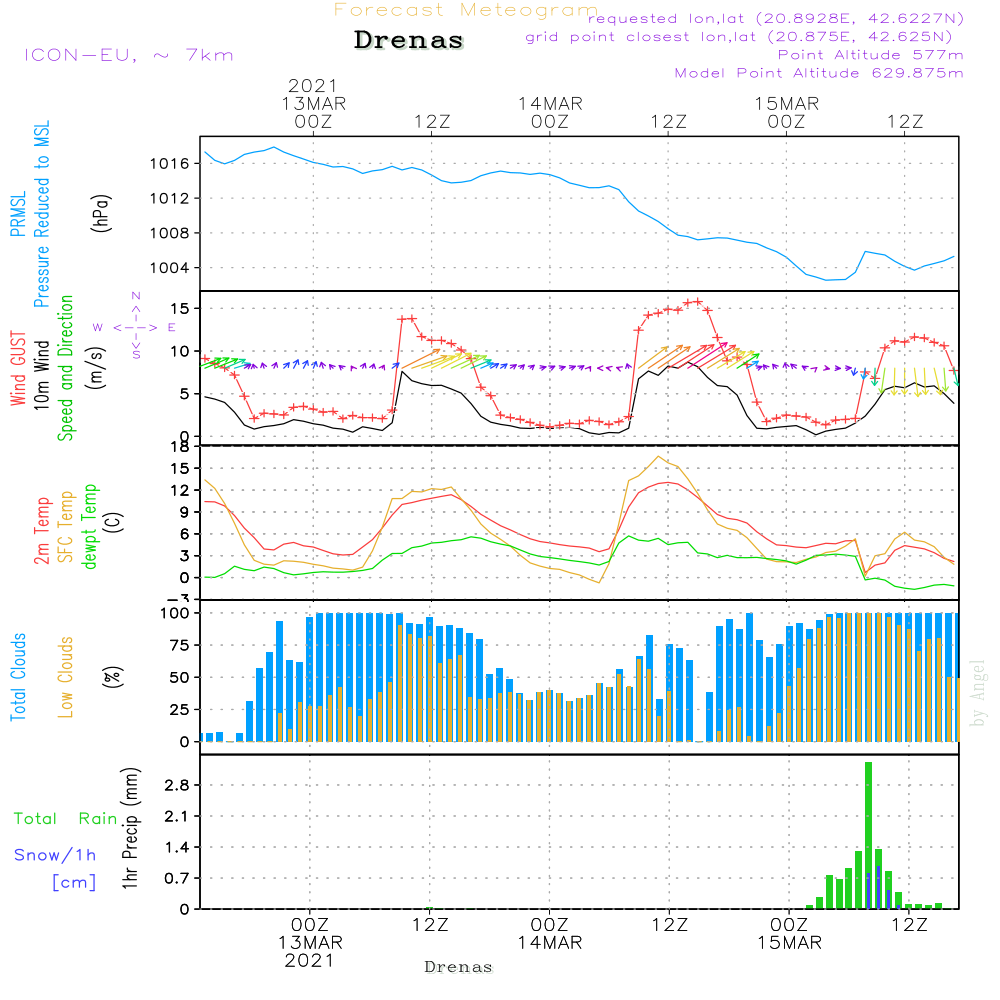The height and width of the screenshot is (1000, 1000).
Task: Select the 'Point Altitude 577m' text
Action: pos(871,55)
